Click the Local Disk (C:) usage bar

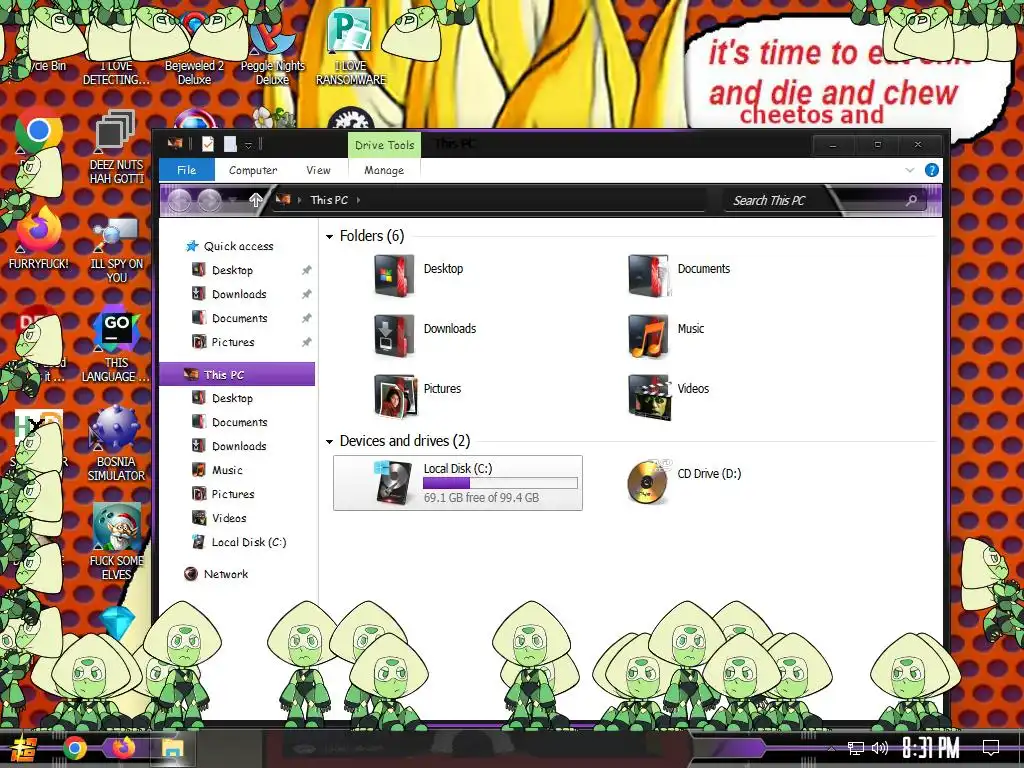click(500, 483)
